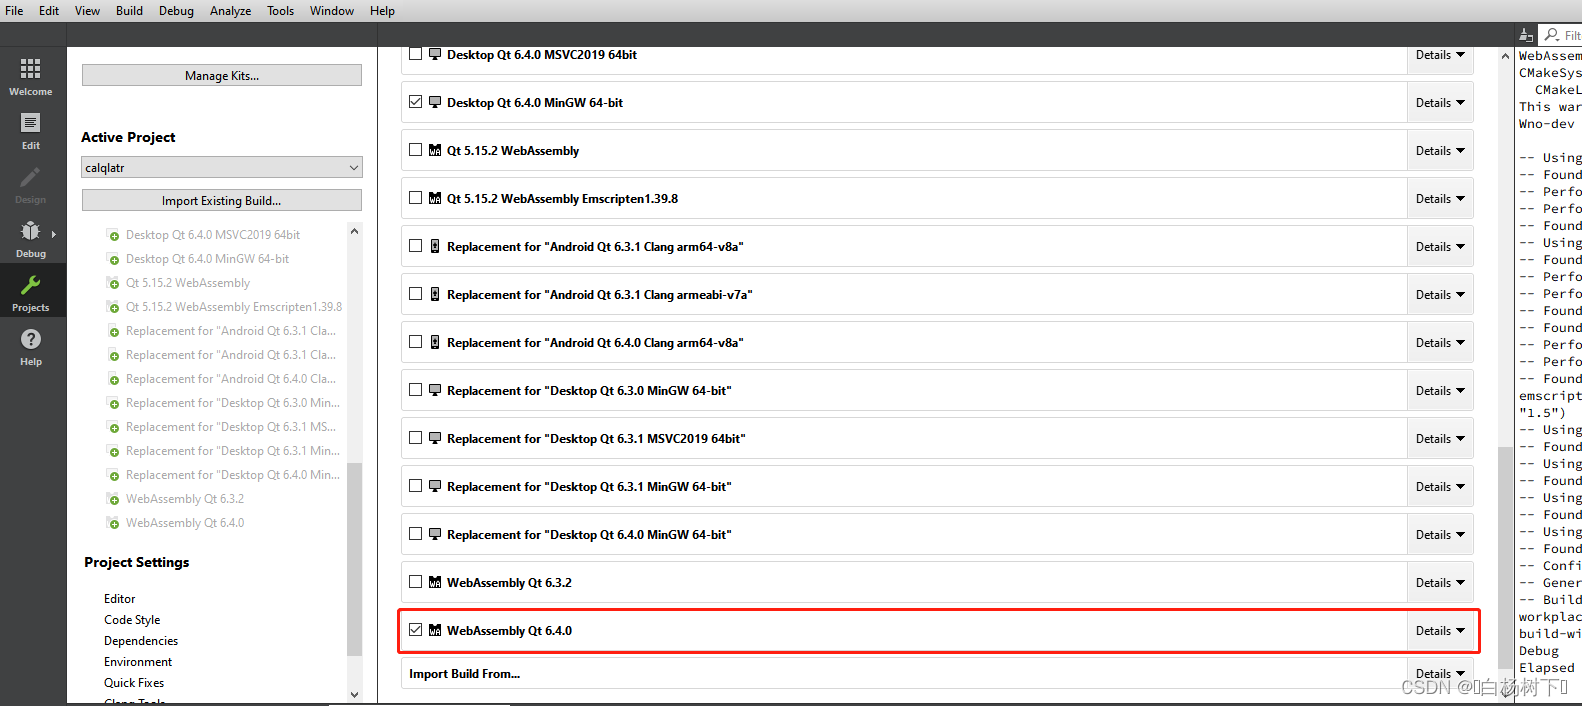Click the green plus icon beside WebAssembly Qt 6.3.2 in sidebar
This screenshot has height=706, width=1582.
point(114,500)
